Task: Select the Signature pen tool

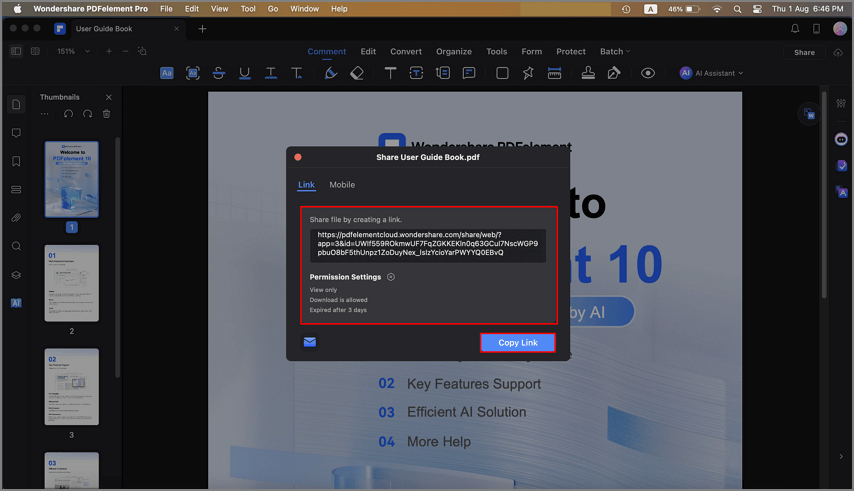Action: coord(614,73)
